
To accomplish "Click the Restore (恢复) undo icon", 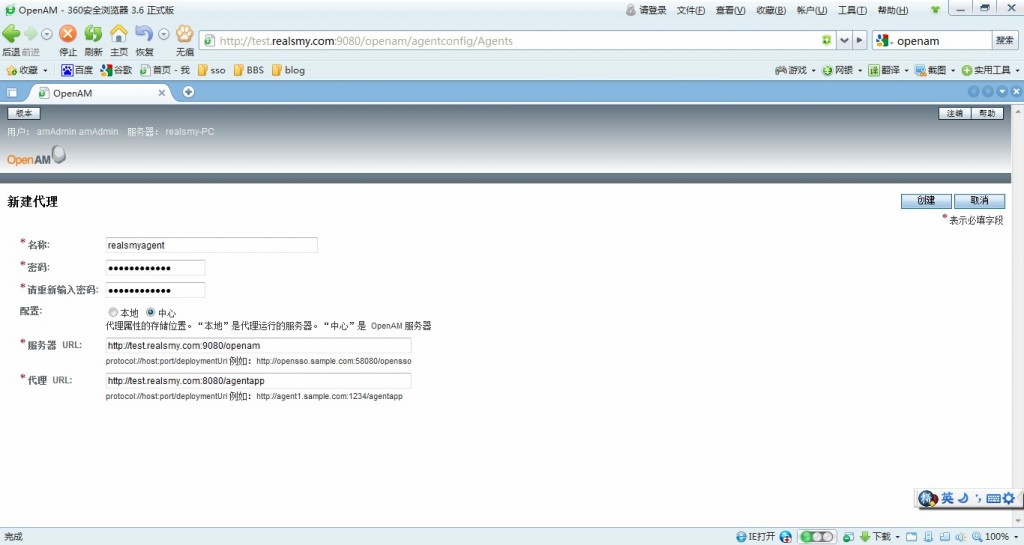I will 144,33.
